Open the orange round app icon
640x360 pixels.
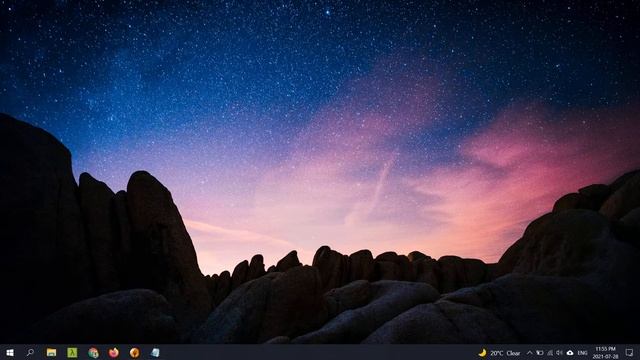pos(135,352)
